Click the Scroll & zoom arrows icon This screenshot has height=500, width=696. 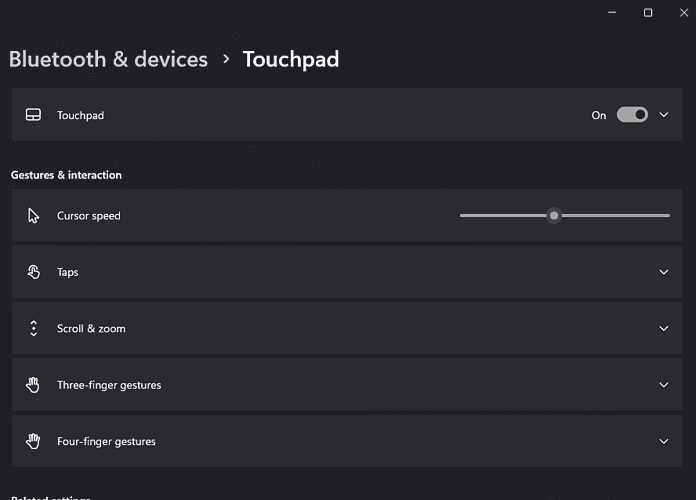click(34, 328)
